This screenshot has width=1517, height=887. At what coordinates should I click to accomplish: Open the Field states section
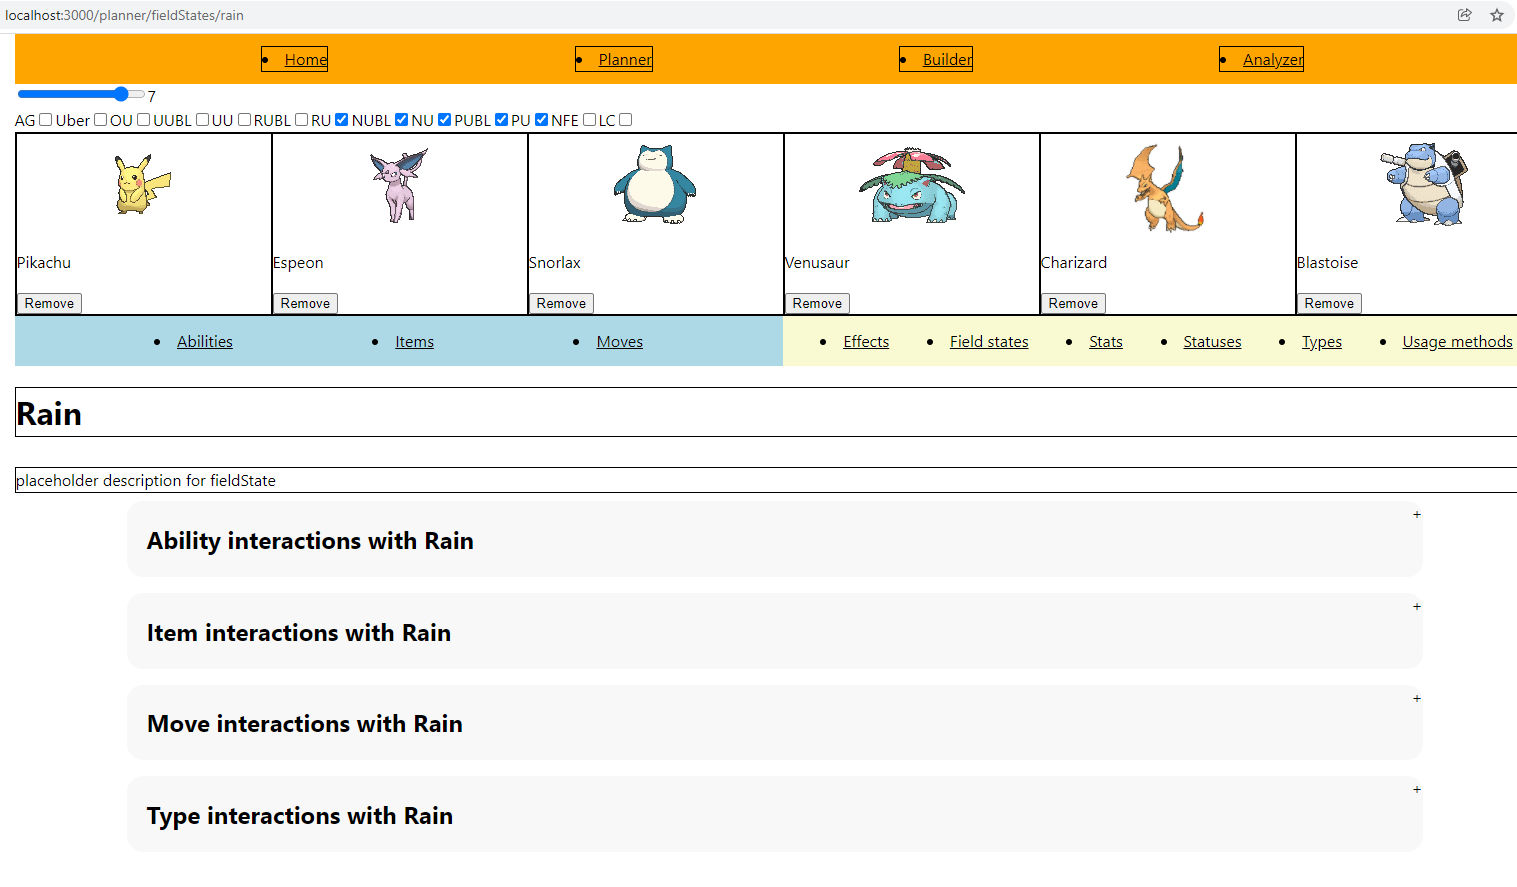(989, 342)
